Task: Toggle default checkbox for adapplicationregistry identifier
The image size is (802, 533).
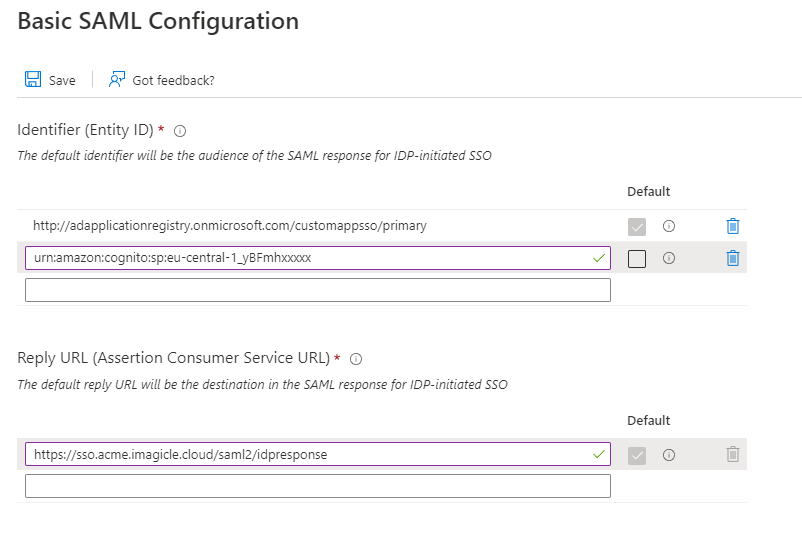Action: (637, 227)
